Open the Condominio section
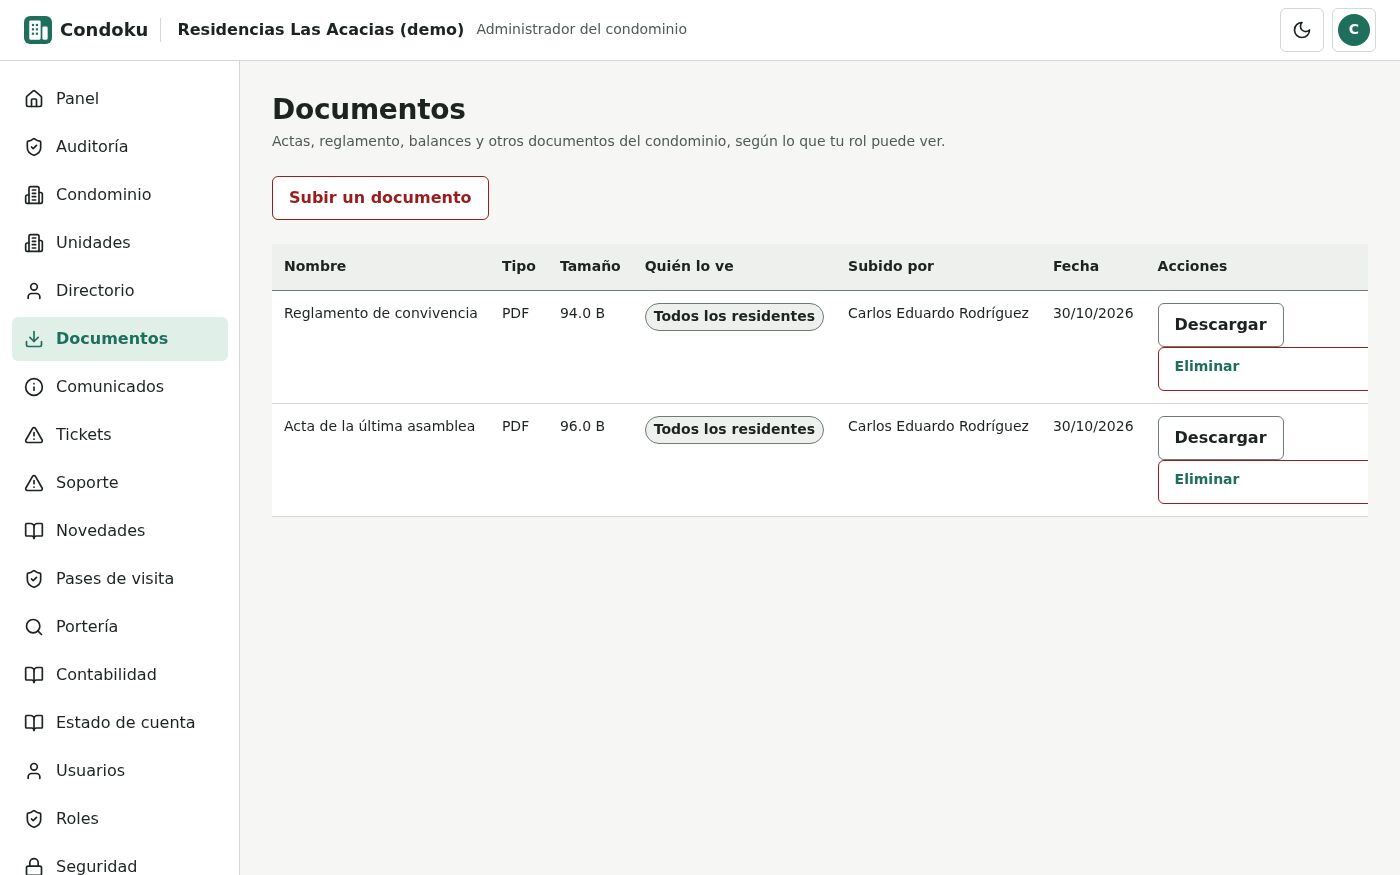The image size is (1400, 875). click(120, 195)
